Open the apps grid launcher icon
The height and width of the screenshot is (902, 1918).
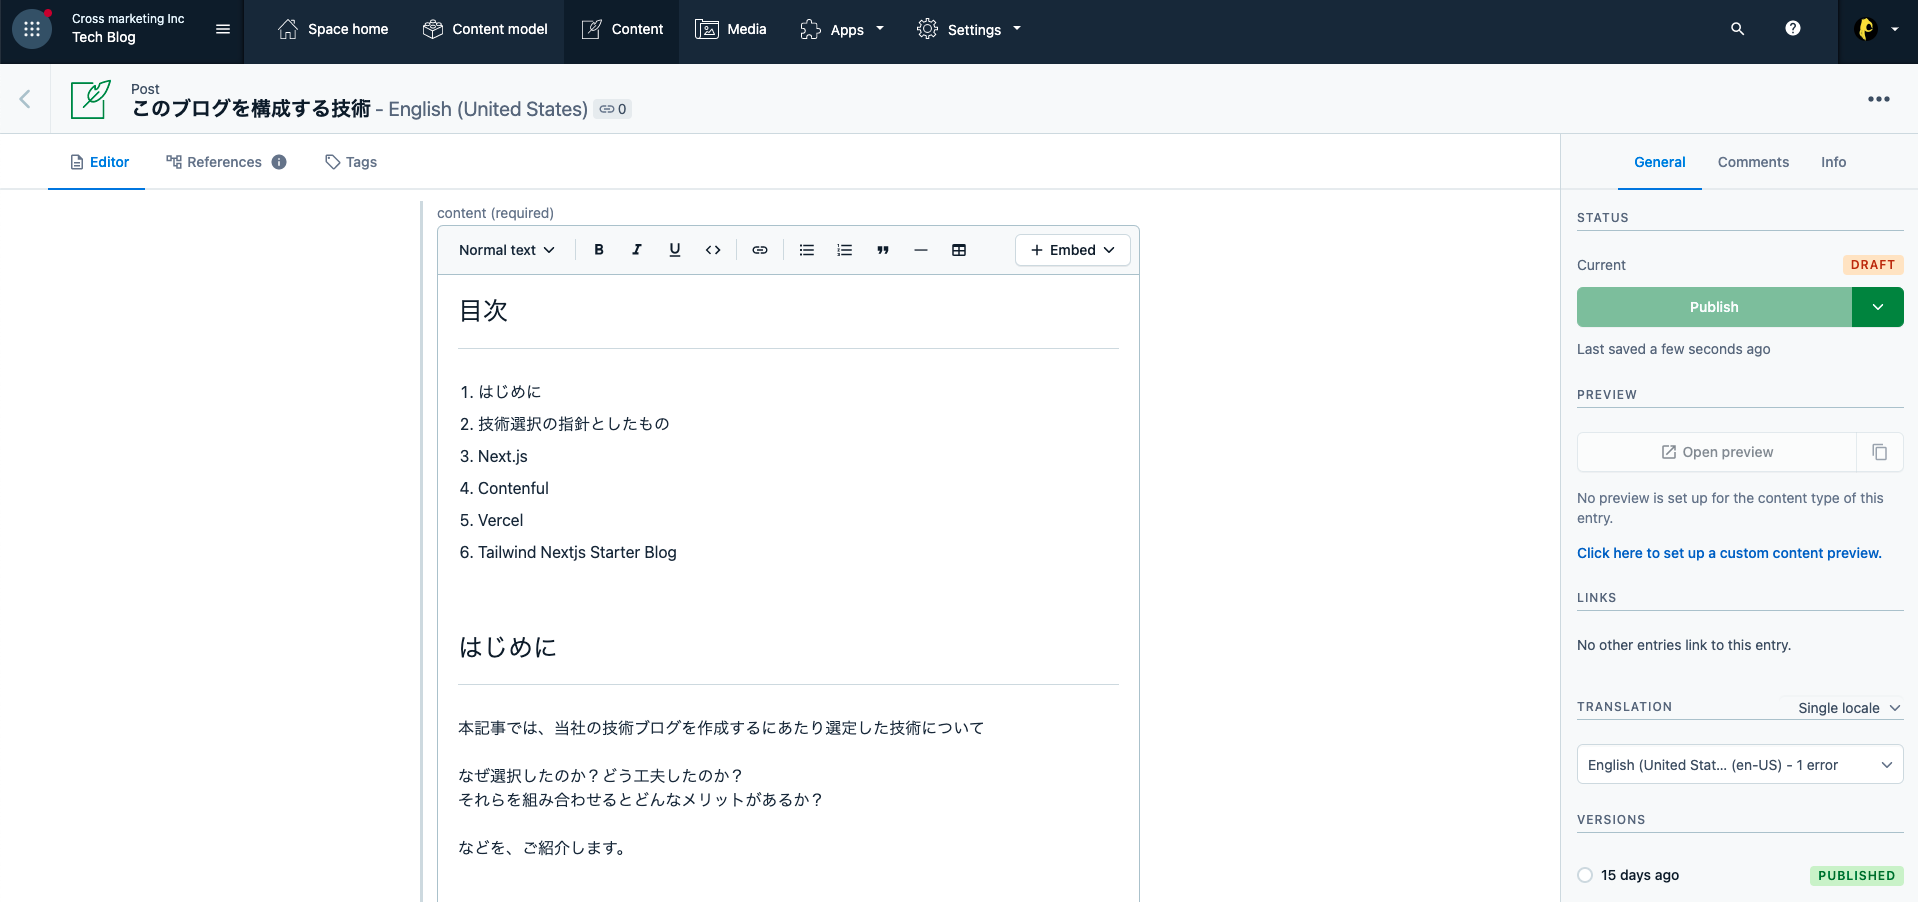32,29
